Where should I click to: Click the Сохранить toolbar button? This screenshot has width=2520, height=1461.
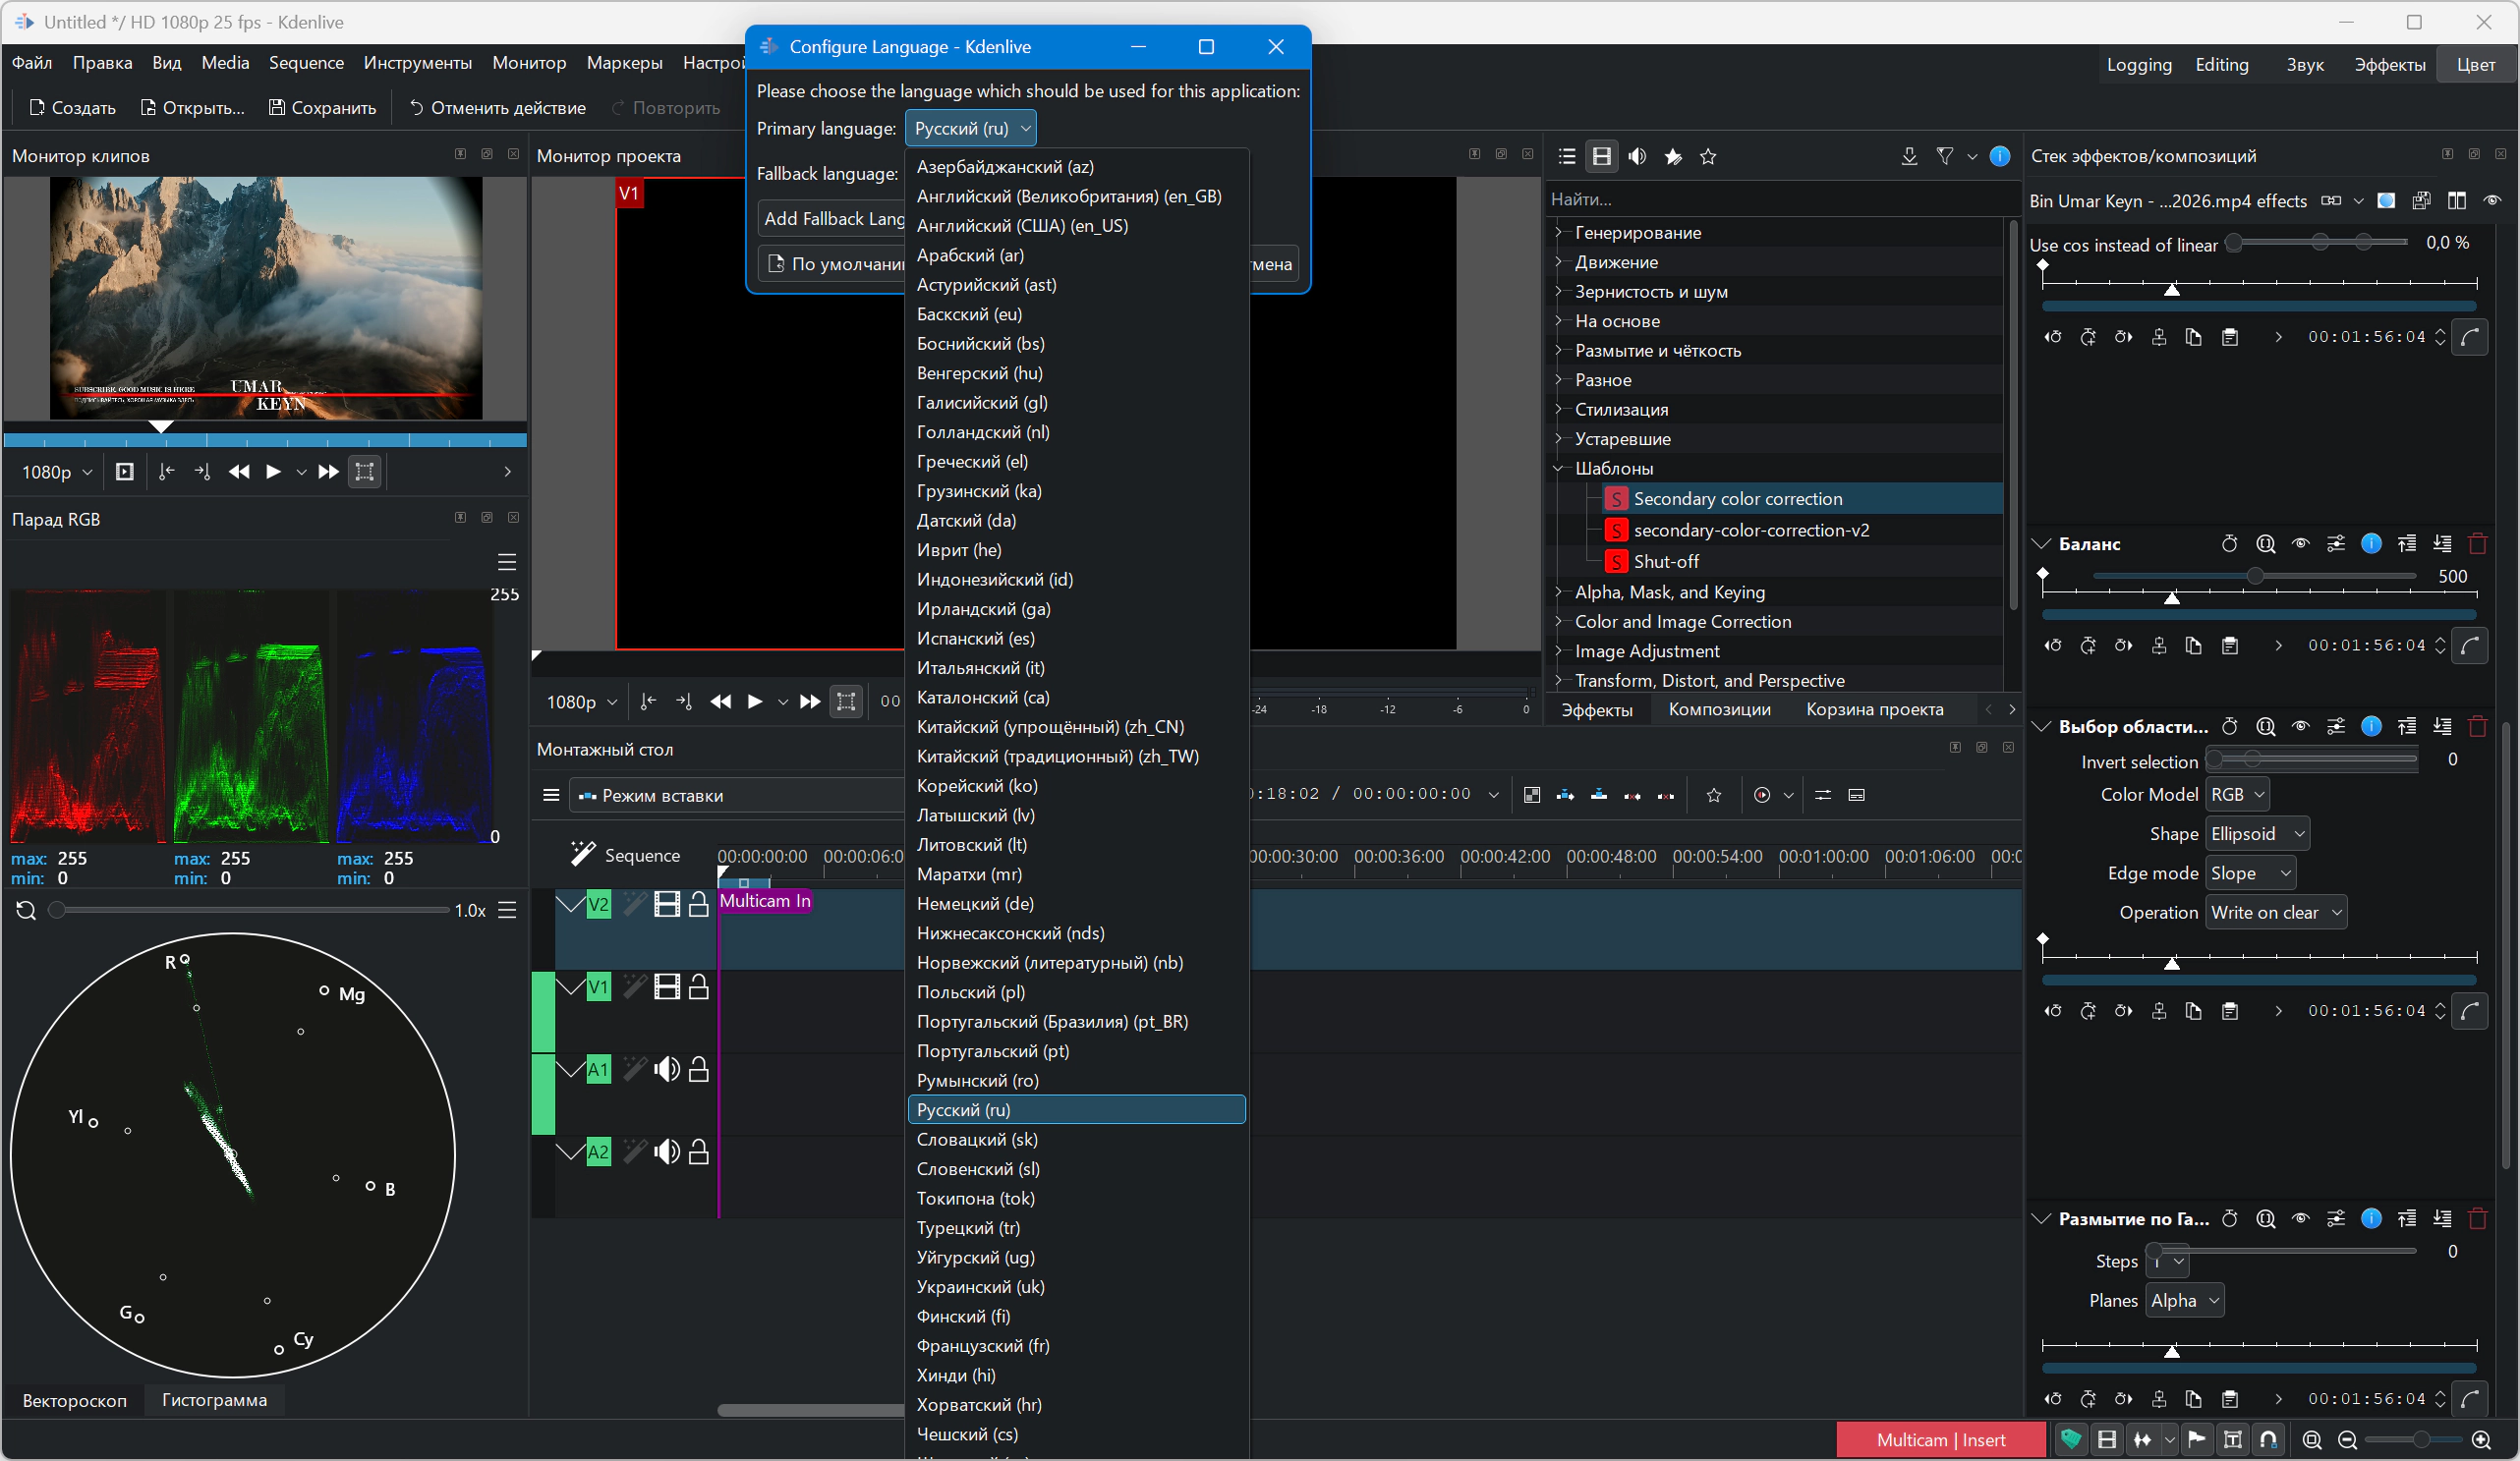322,107
